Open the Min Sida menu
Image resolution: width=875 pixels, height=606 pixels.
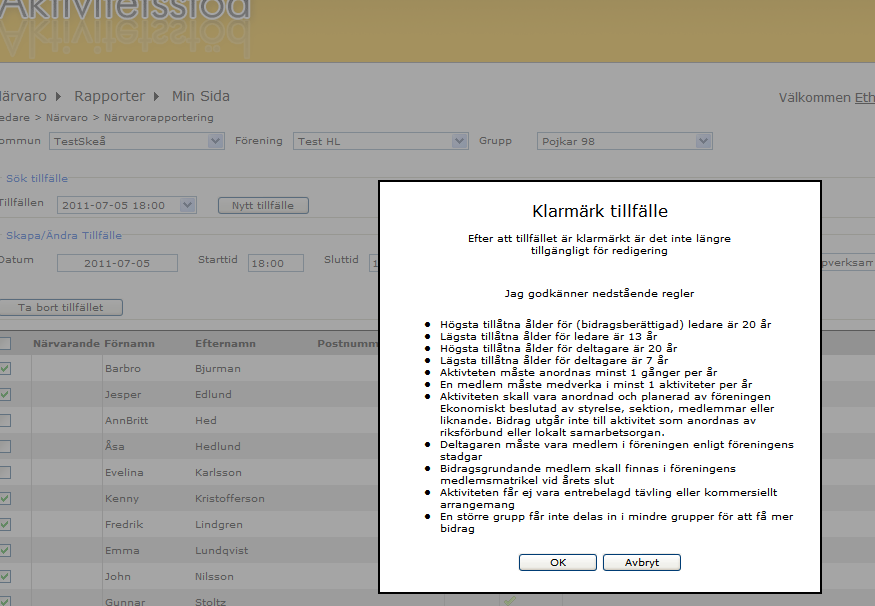[201, 96]
